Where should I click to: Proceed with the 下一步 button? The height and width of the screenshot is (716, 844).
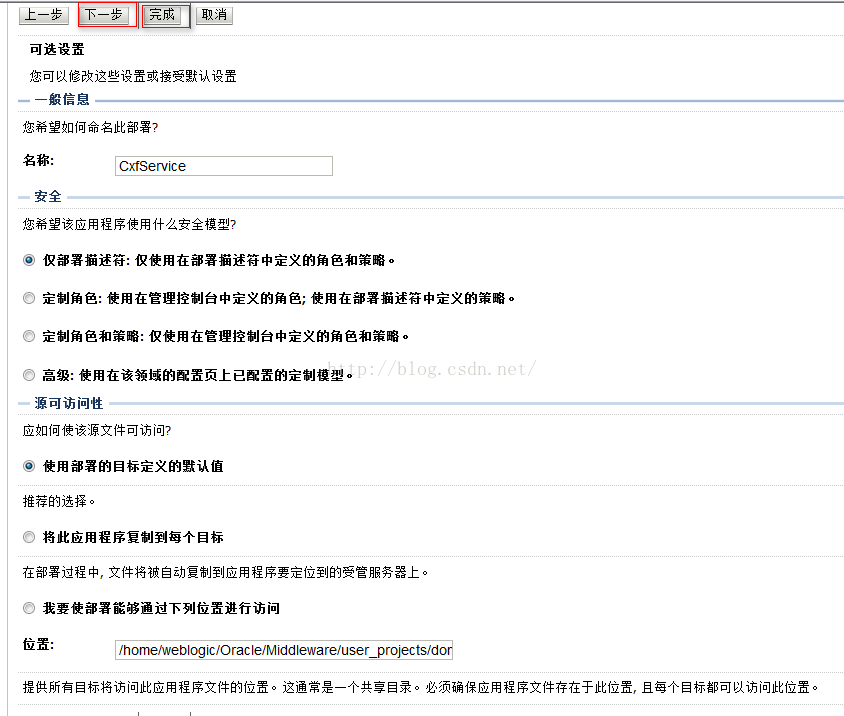[104, 15]
